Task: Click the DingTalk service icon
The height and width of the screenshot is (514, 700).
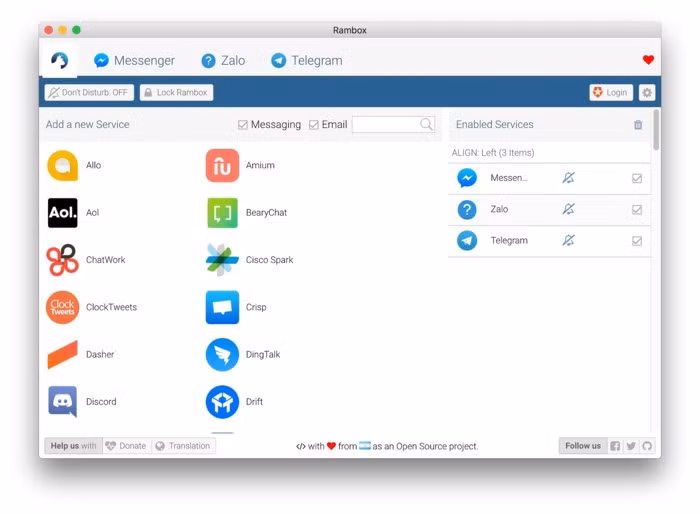Action: (222, 354)
